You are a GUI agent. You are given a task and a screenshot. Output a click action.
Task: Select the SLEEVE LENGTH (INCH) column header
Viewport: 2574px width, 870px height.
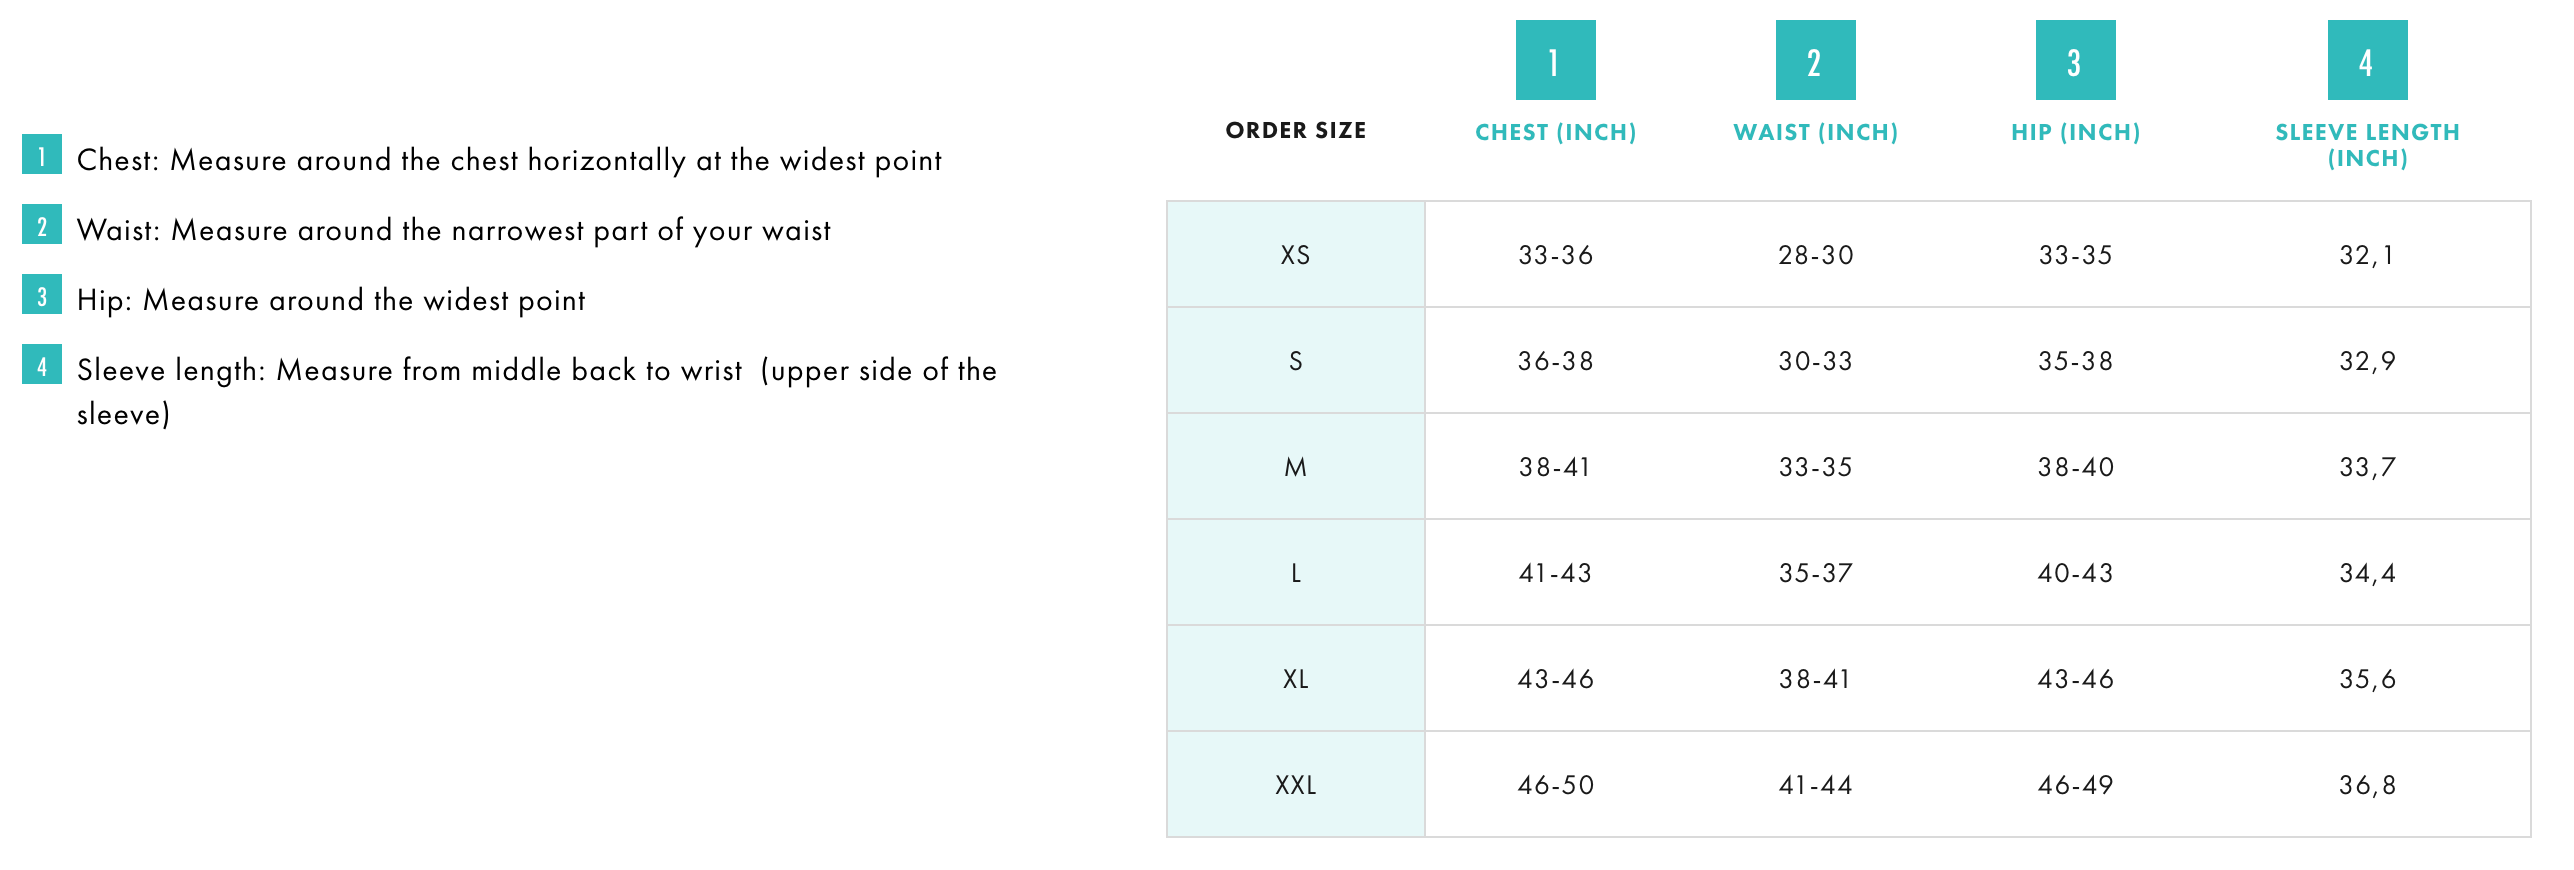[x=2367, y=145]
